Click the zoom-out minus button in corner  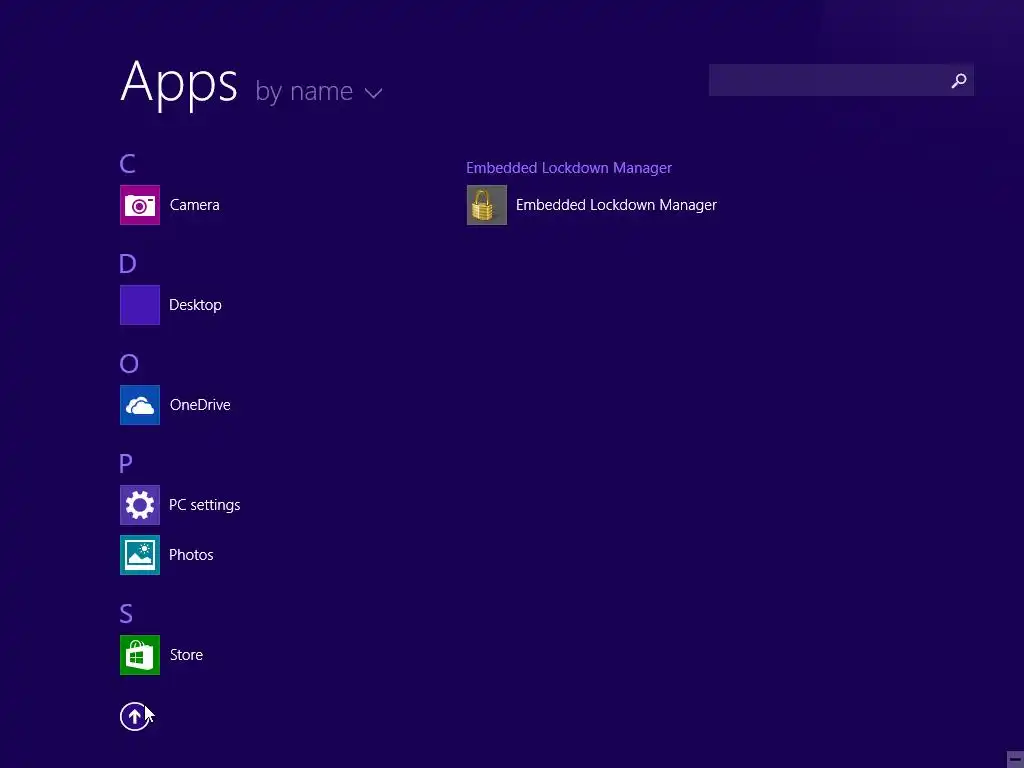tap(1015, 759)
